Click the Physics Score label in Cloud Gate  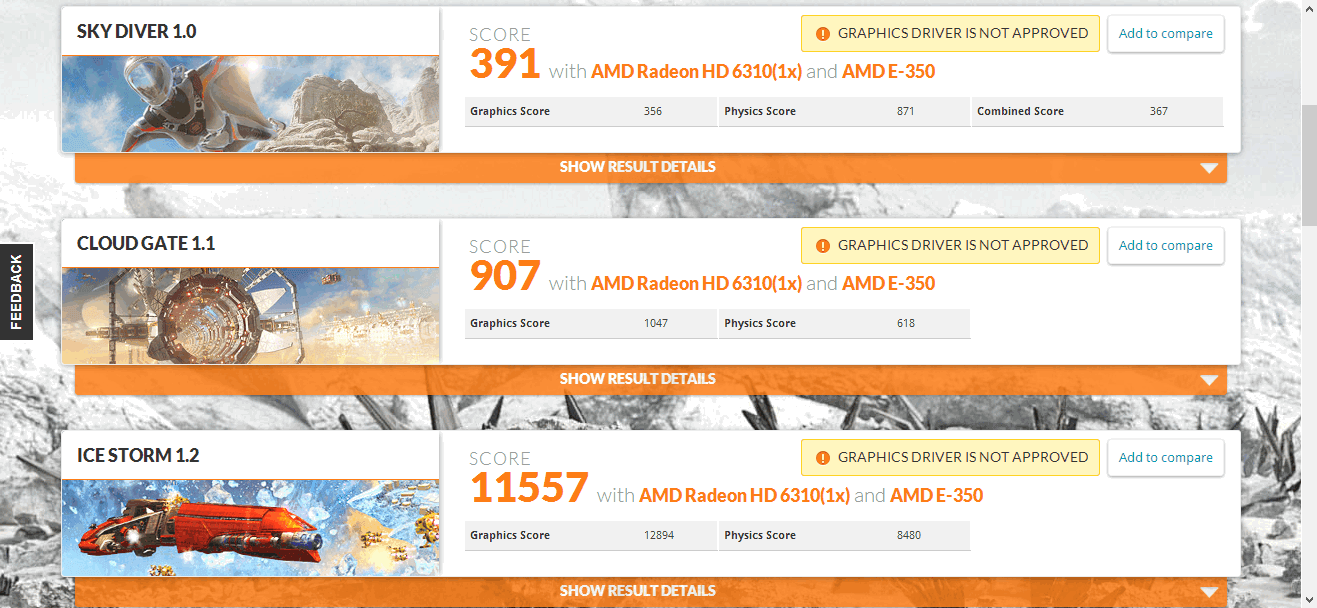760,324
